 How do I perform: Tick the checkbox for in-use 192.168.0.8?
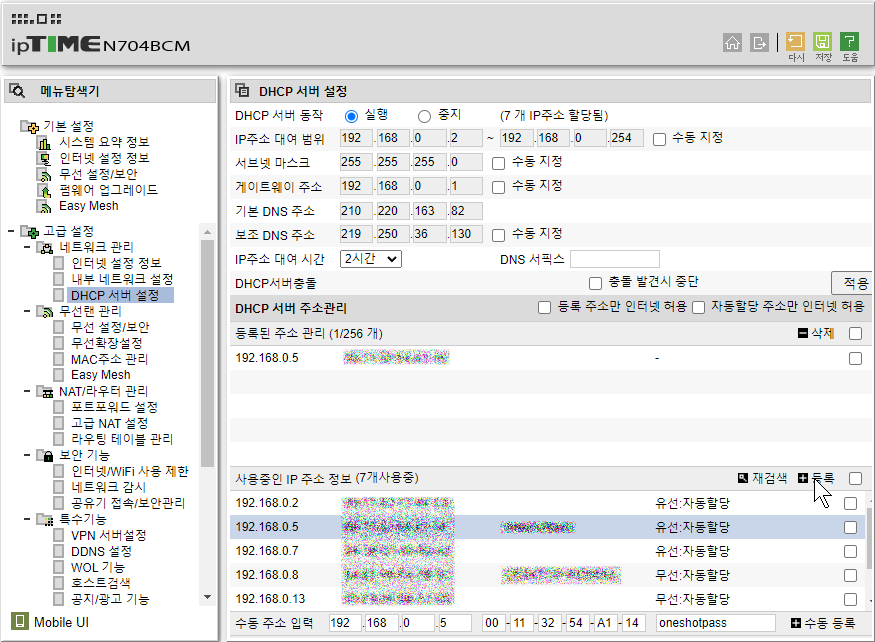(x=850, y=575)
